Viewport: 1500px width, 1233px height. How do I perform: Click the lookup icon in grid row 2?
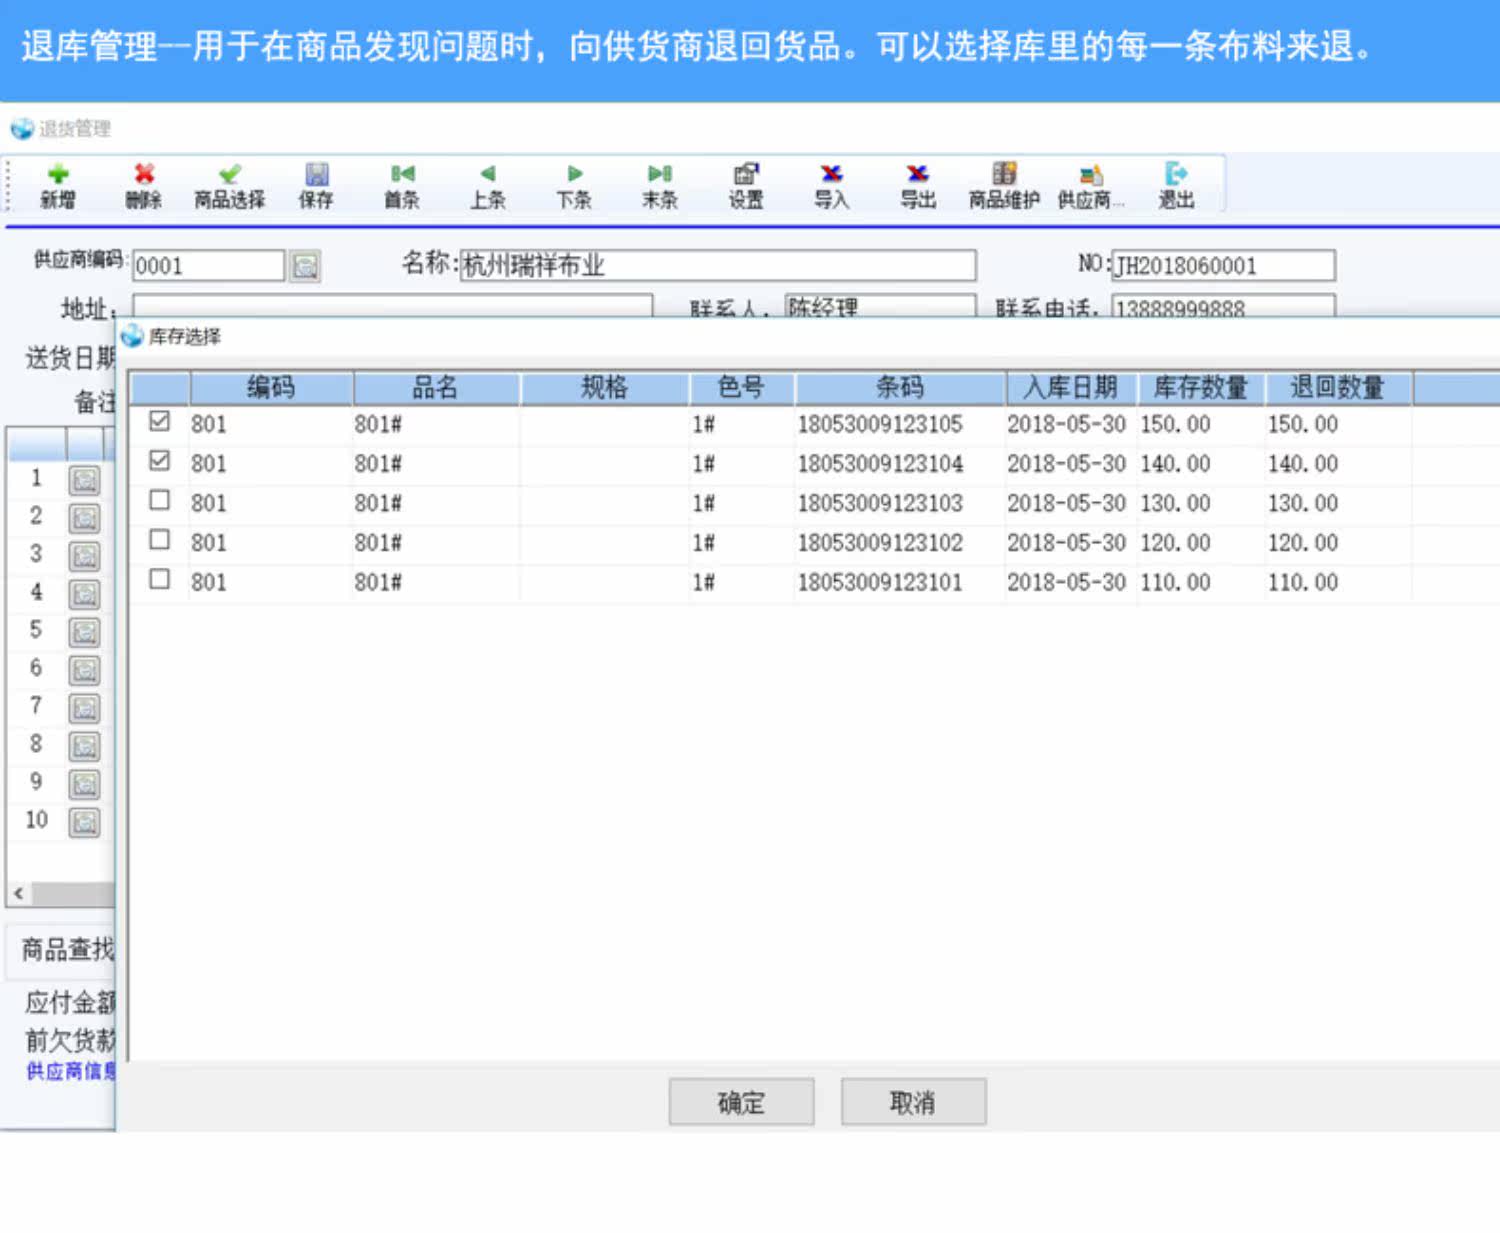(x=85, y=518)
